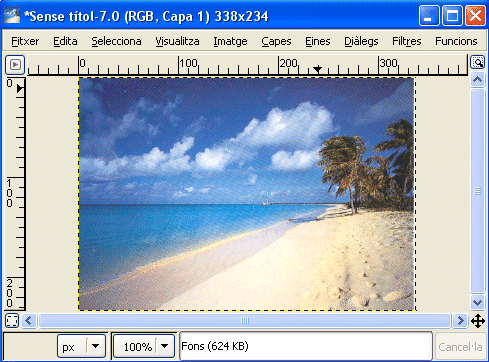Expand the 100% zoom dropdown

tap(164, 346)
